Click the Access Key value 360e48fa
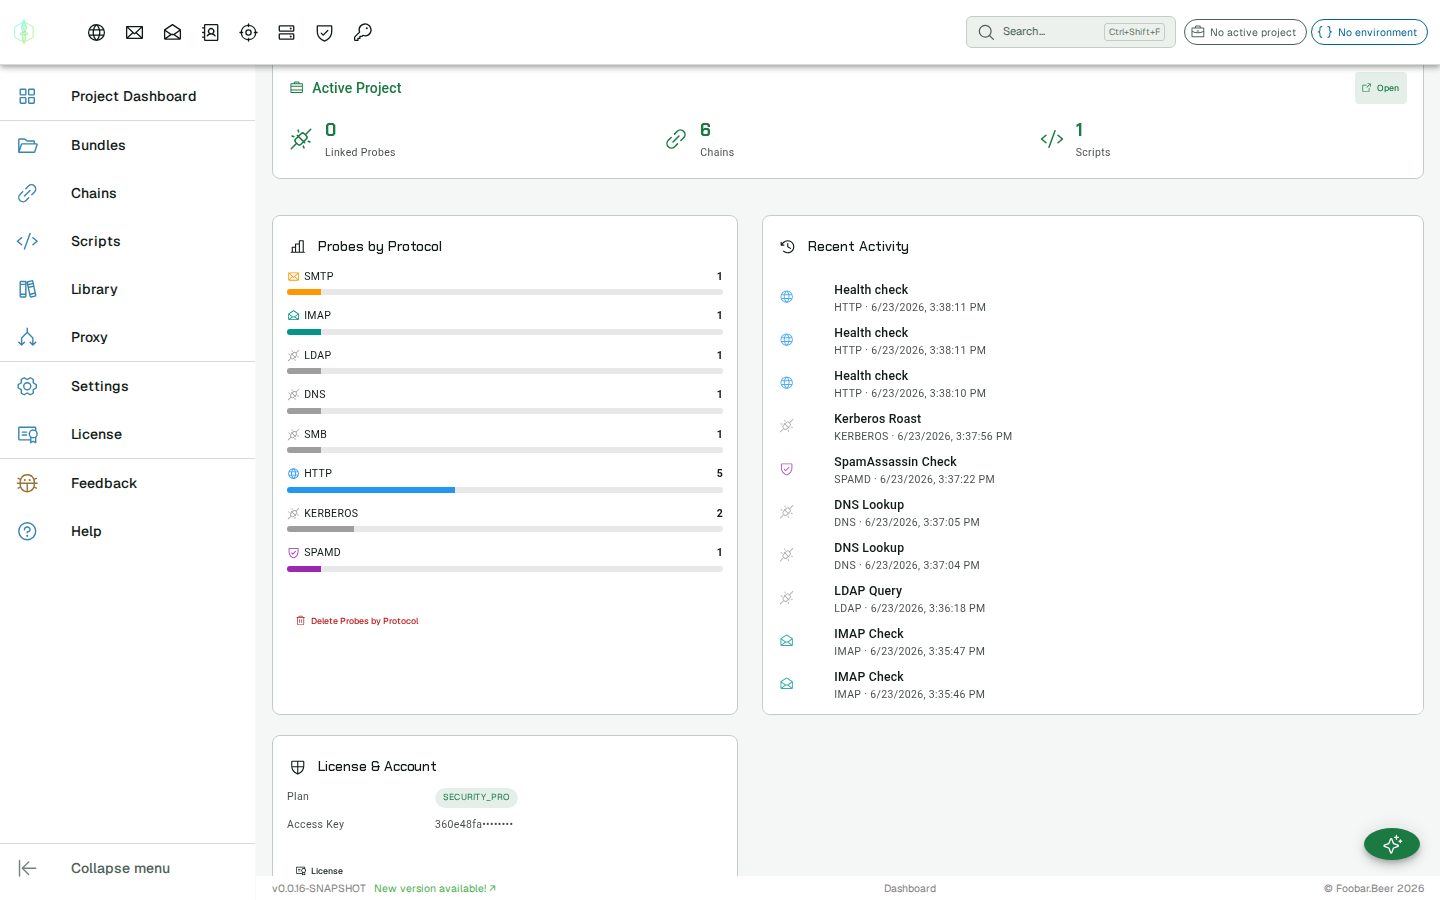 (474, 824)
